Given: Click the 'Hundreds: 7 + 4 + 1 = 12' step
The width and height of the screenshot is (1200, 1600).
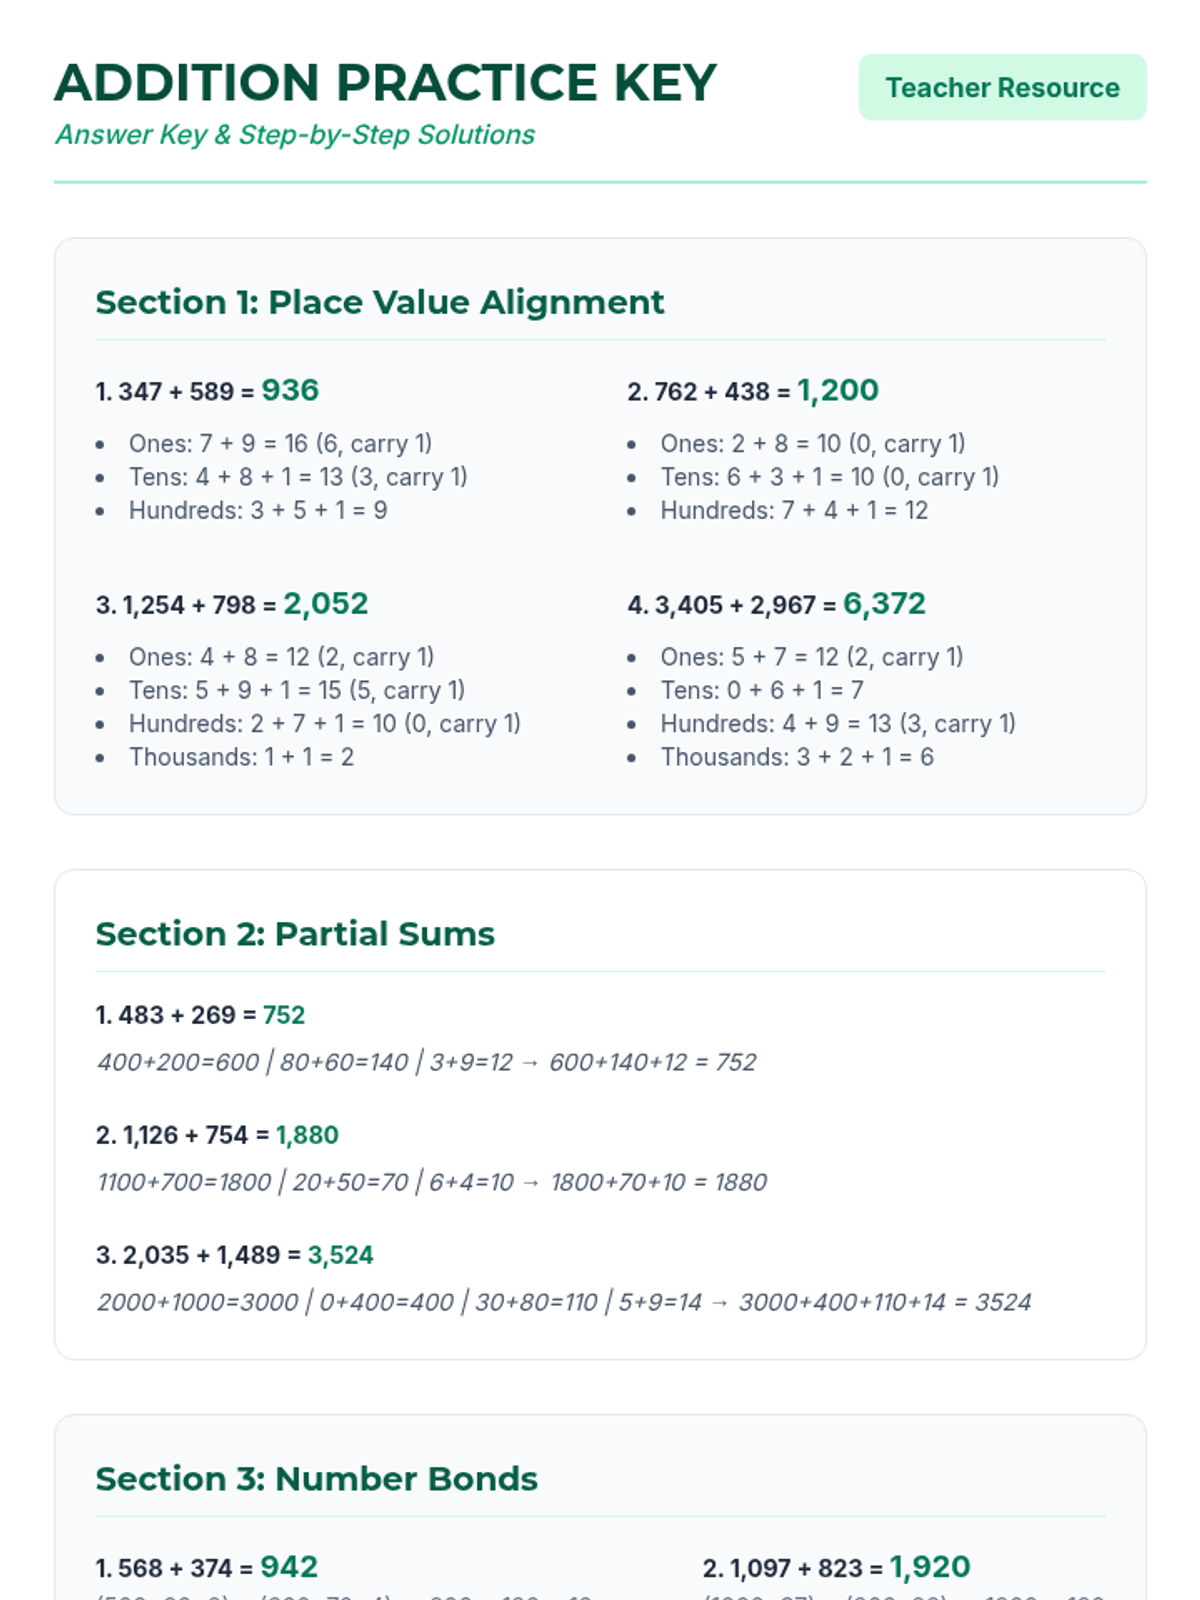Looking at the screenshot, I should point(794,511).
